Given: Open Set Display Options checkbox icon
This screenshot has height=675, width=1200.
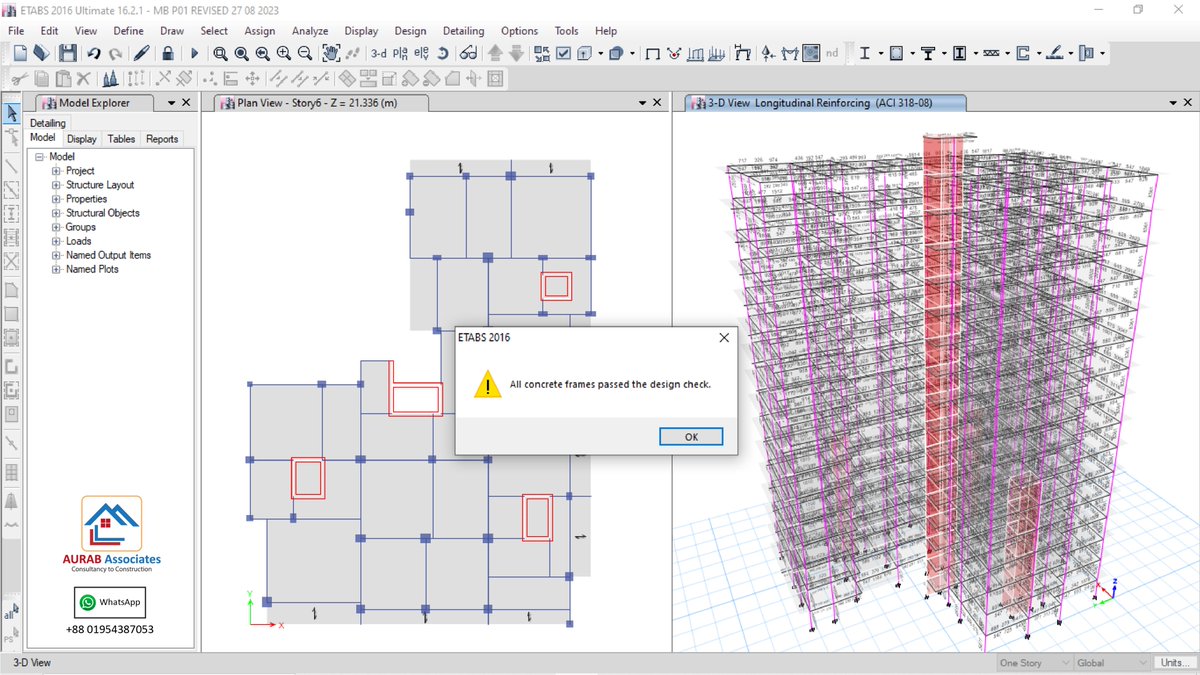Looking at the screenshot, I should coord(563,53).
